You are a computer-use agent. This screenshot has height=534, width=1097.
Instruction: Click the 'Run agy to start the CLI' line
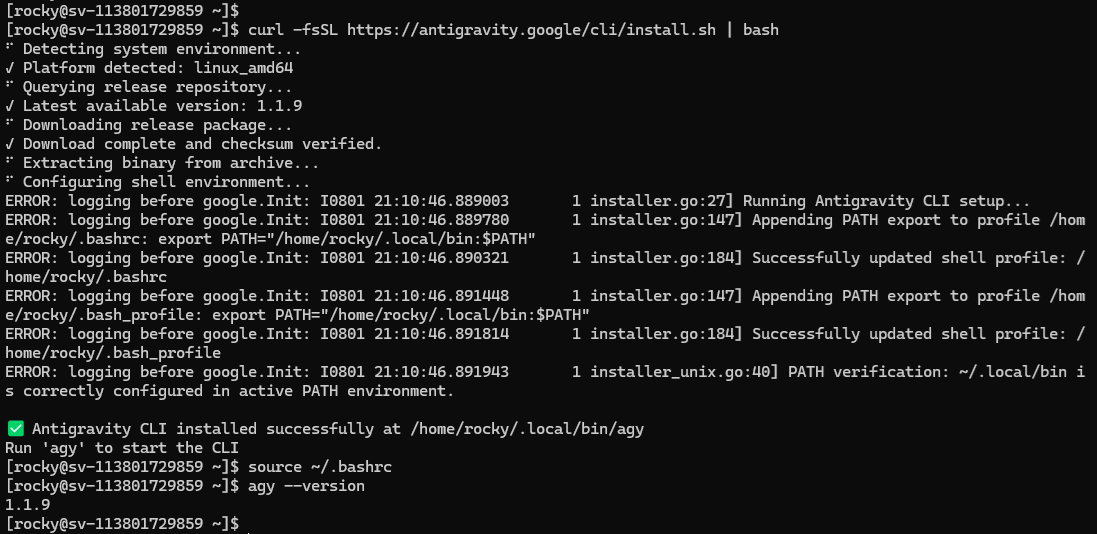(122, 448)
